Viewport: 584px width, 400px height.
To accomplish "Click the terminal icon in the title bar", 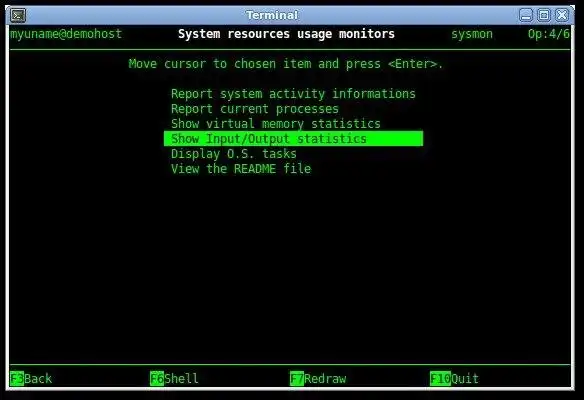I will coord(18,16).
